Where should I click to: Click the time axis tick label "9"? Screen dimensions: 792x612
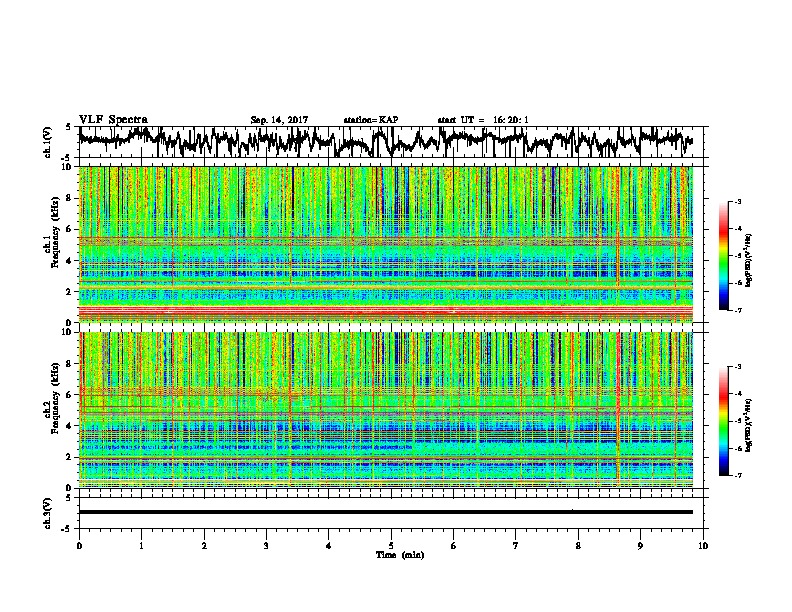click(x=640, y=546)
